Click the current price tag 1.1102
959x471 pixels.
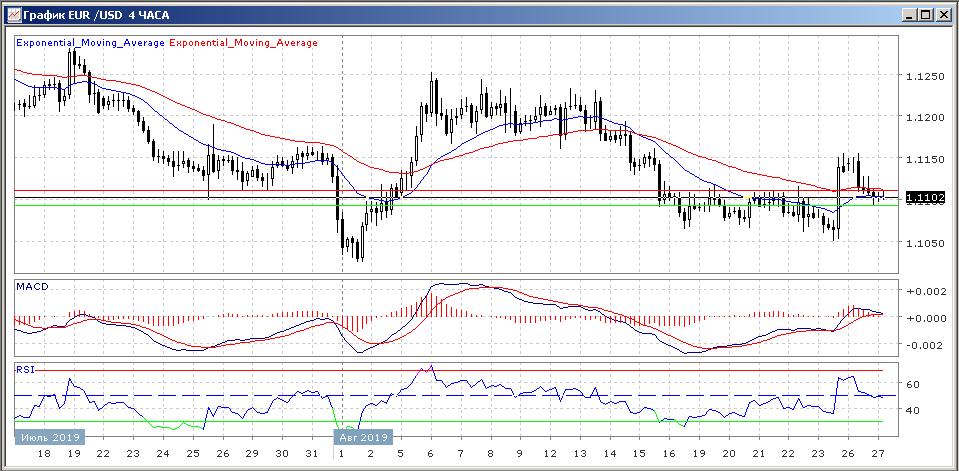click(x=920, y=198)
